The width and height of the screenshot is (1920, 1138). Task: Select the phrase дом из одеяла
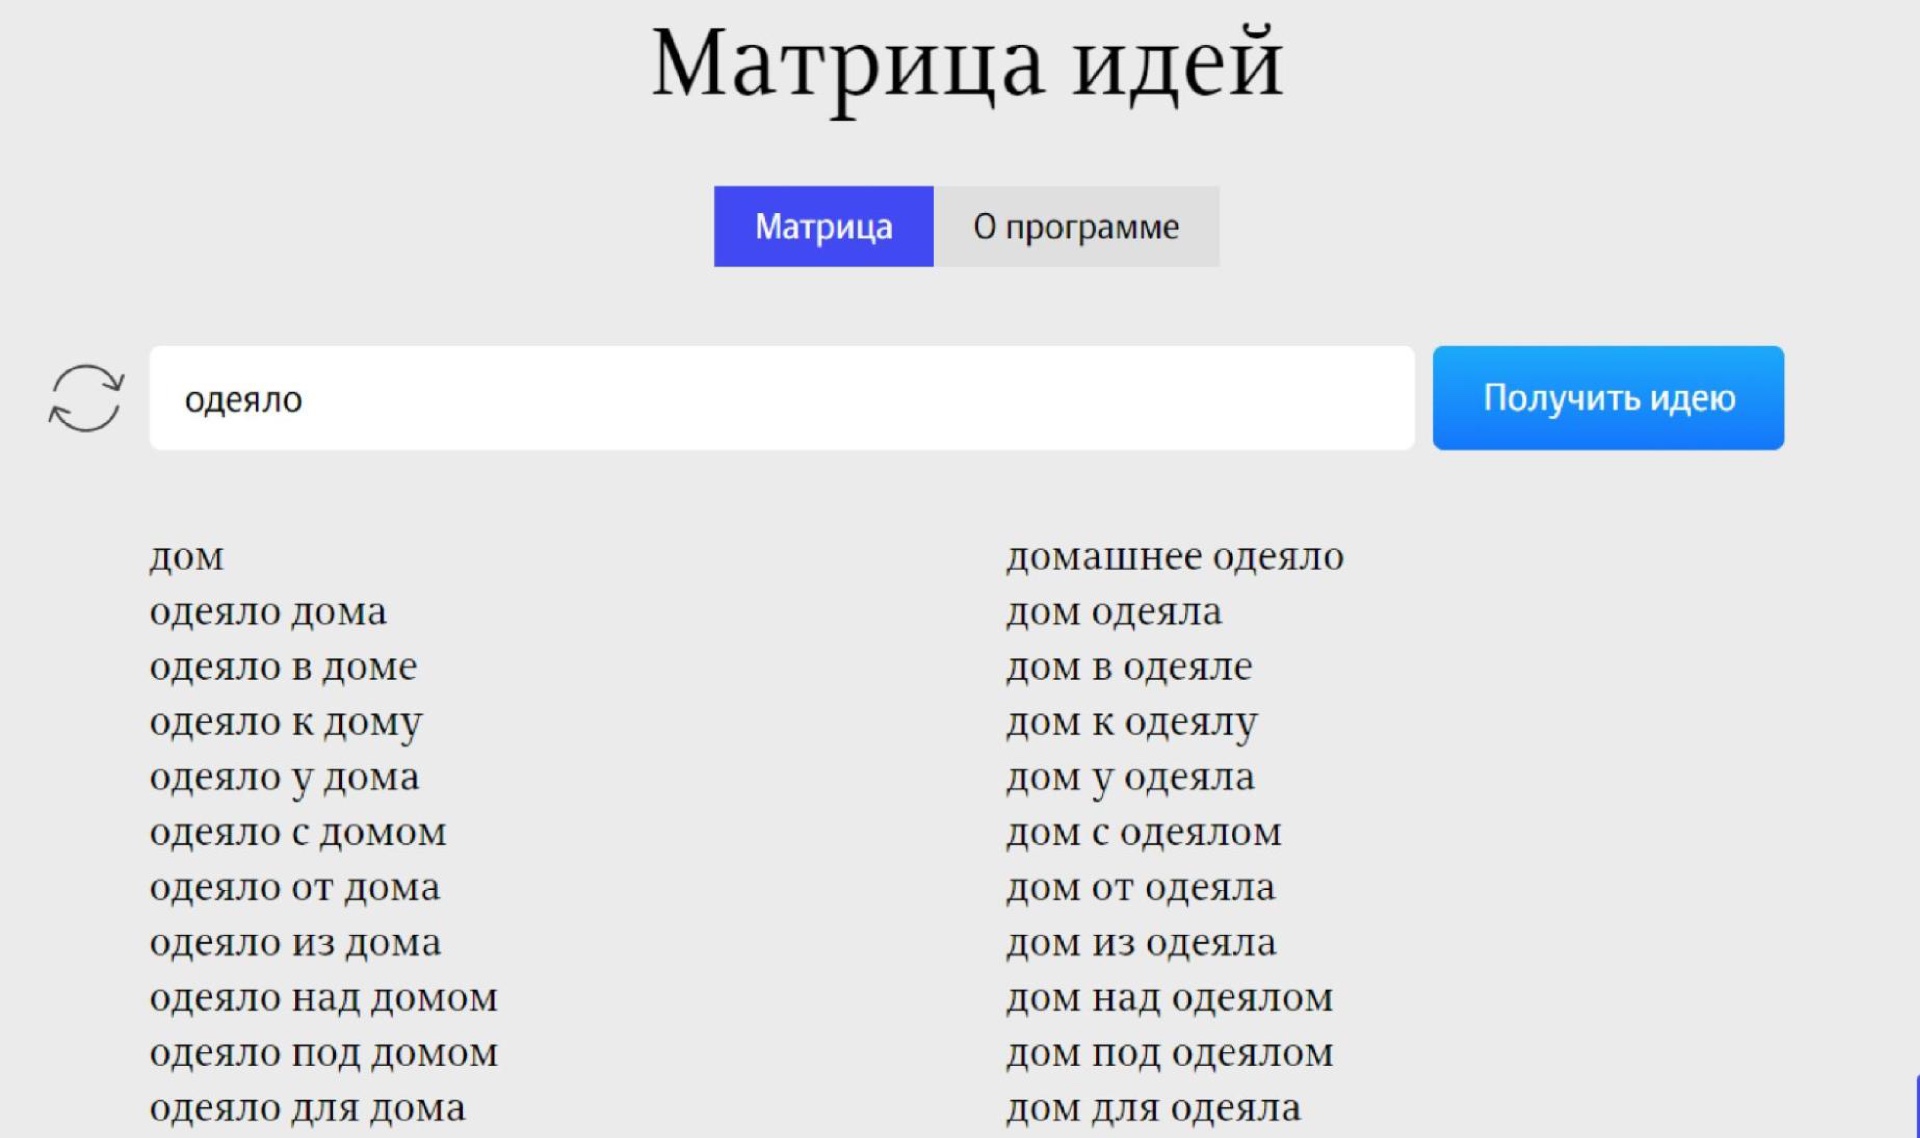(x=1141, y=942)
